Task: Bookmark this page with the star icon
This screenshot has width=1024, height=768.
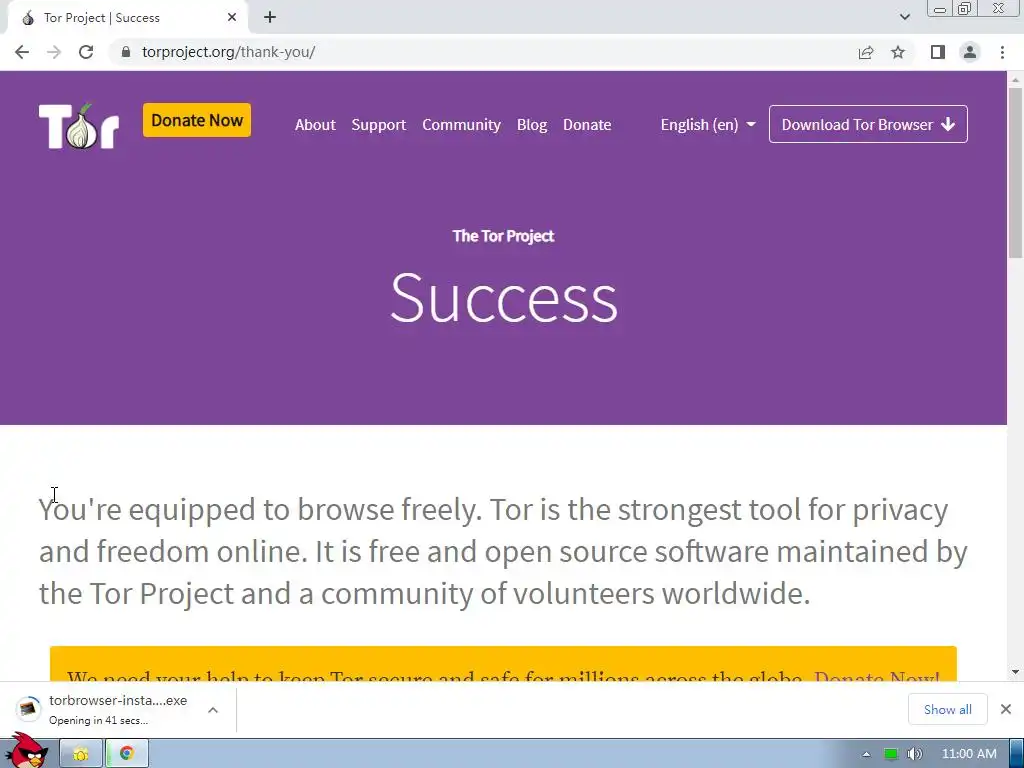Action: coord(898,52)
